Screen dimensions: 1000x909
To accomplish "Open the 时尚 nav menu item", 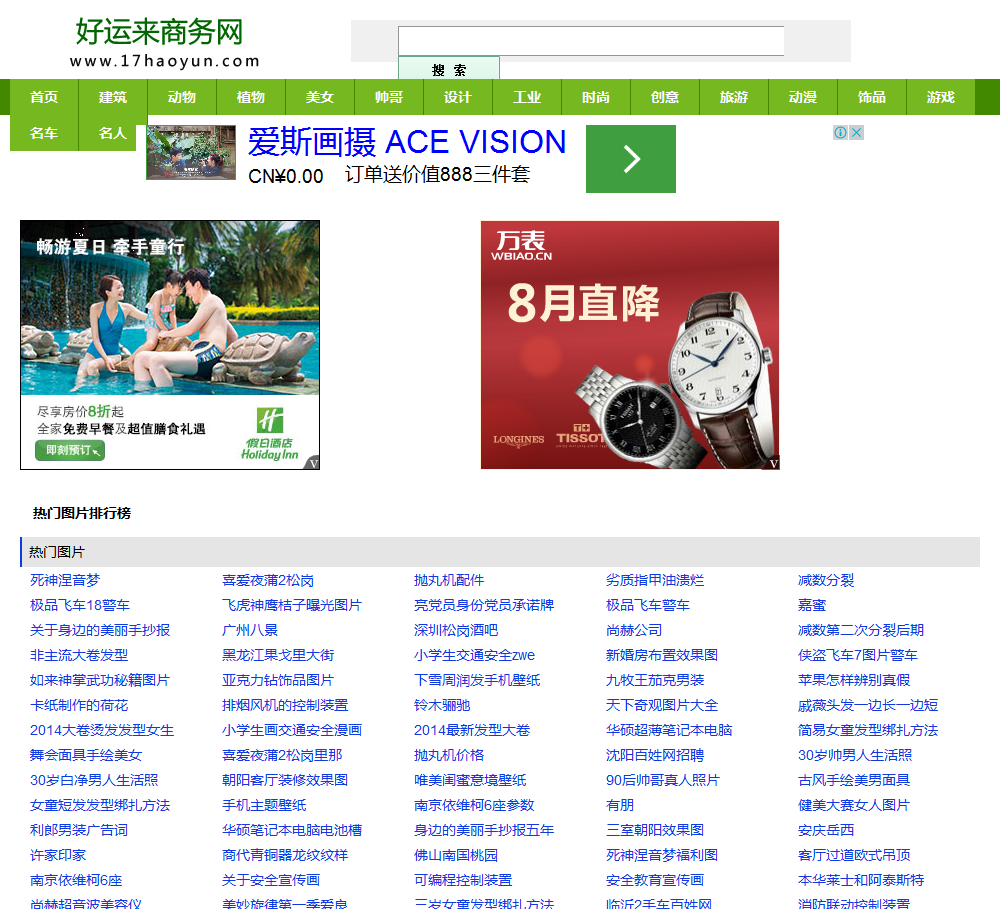I will click(x=596, y=97).
